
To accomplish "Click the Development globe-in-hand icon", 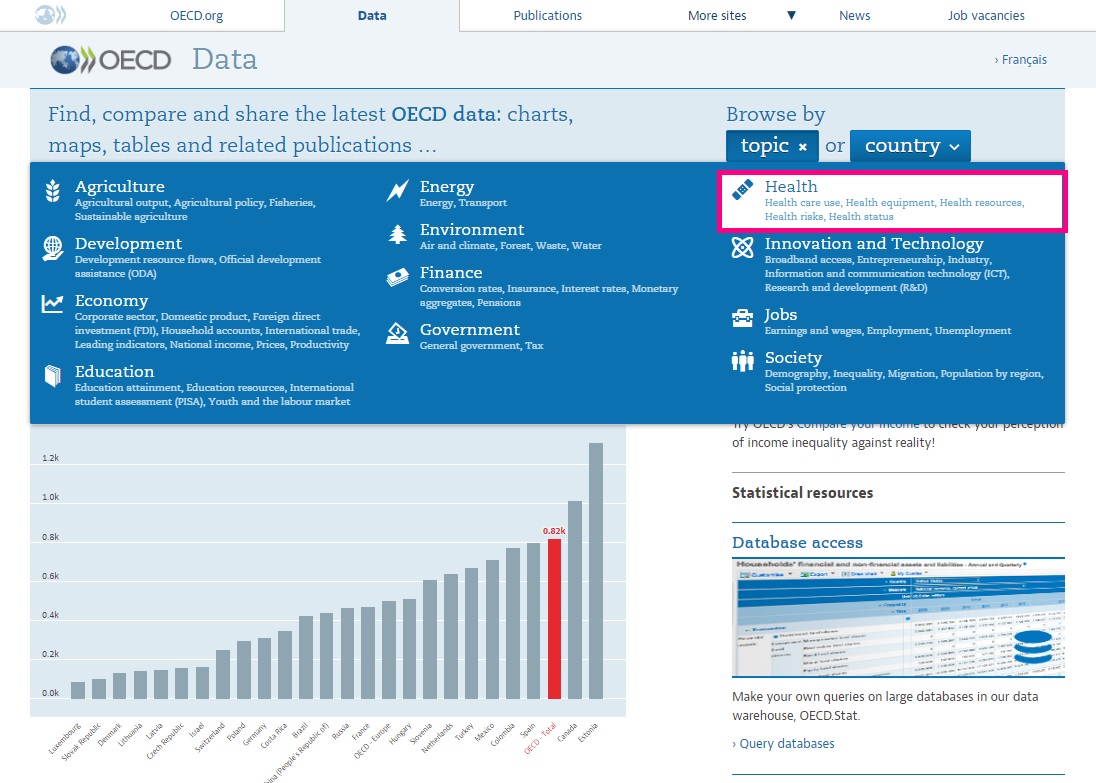I will pyautogui.click(x=52, y=248).
